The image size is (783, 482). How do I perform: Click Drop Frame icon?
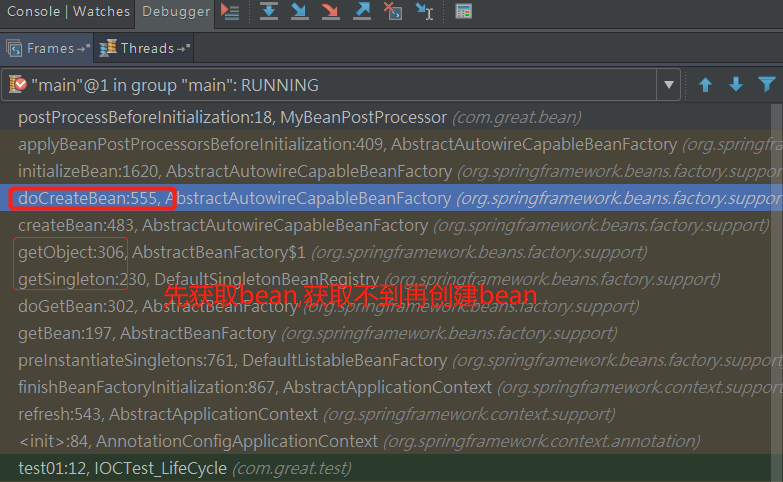tap(393, 11)
